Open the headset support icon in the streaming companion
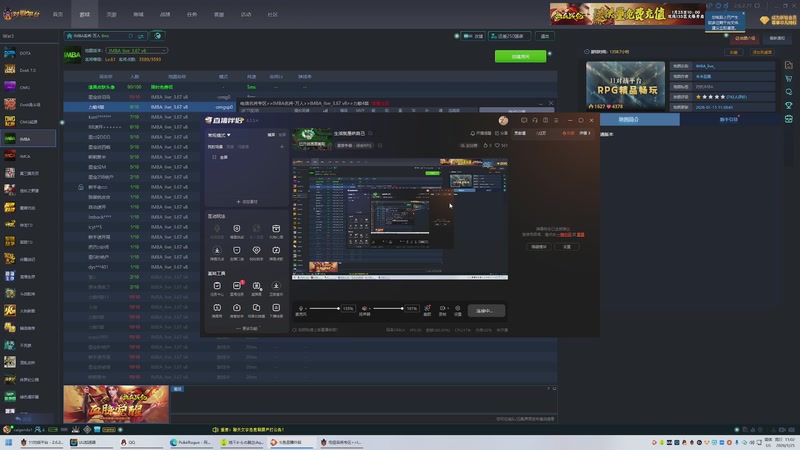The height and width of the screenshot is (450, 800). point(535,120)
